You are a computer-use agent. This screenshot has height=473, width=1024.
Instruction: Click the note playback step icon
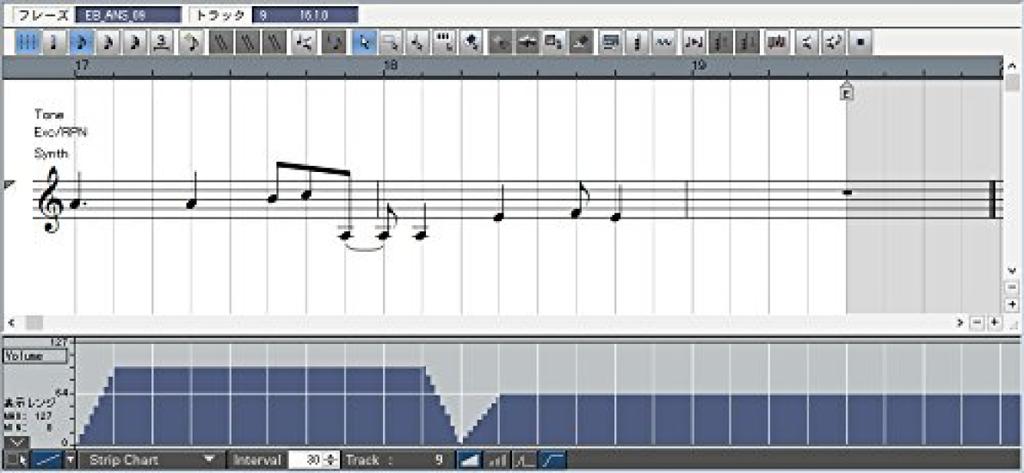(694, 42)
